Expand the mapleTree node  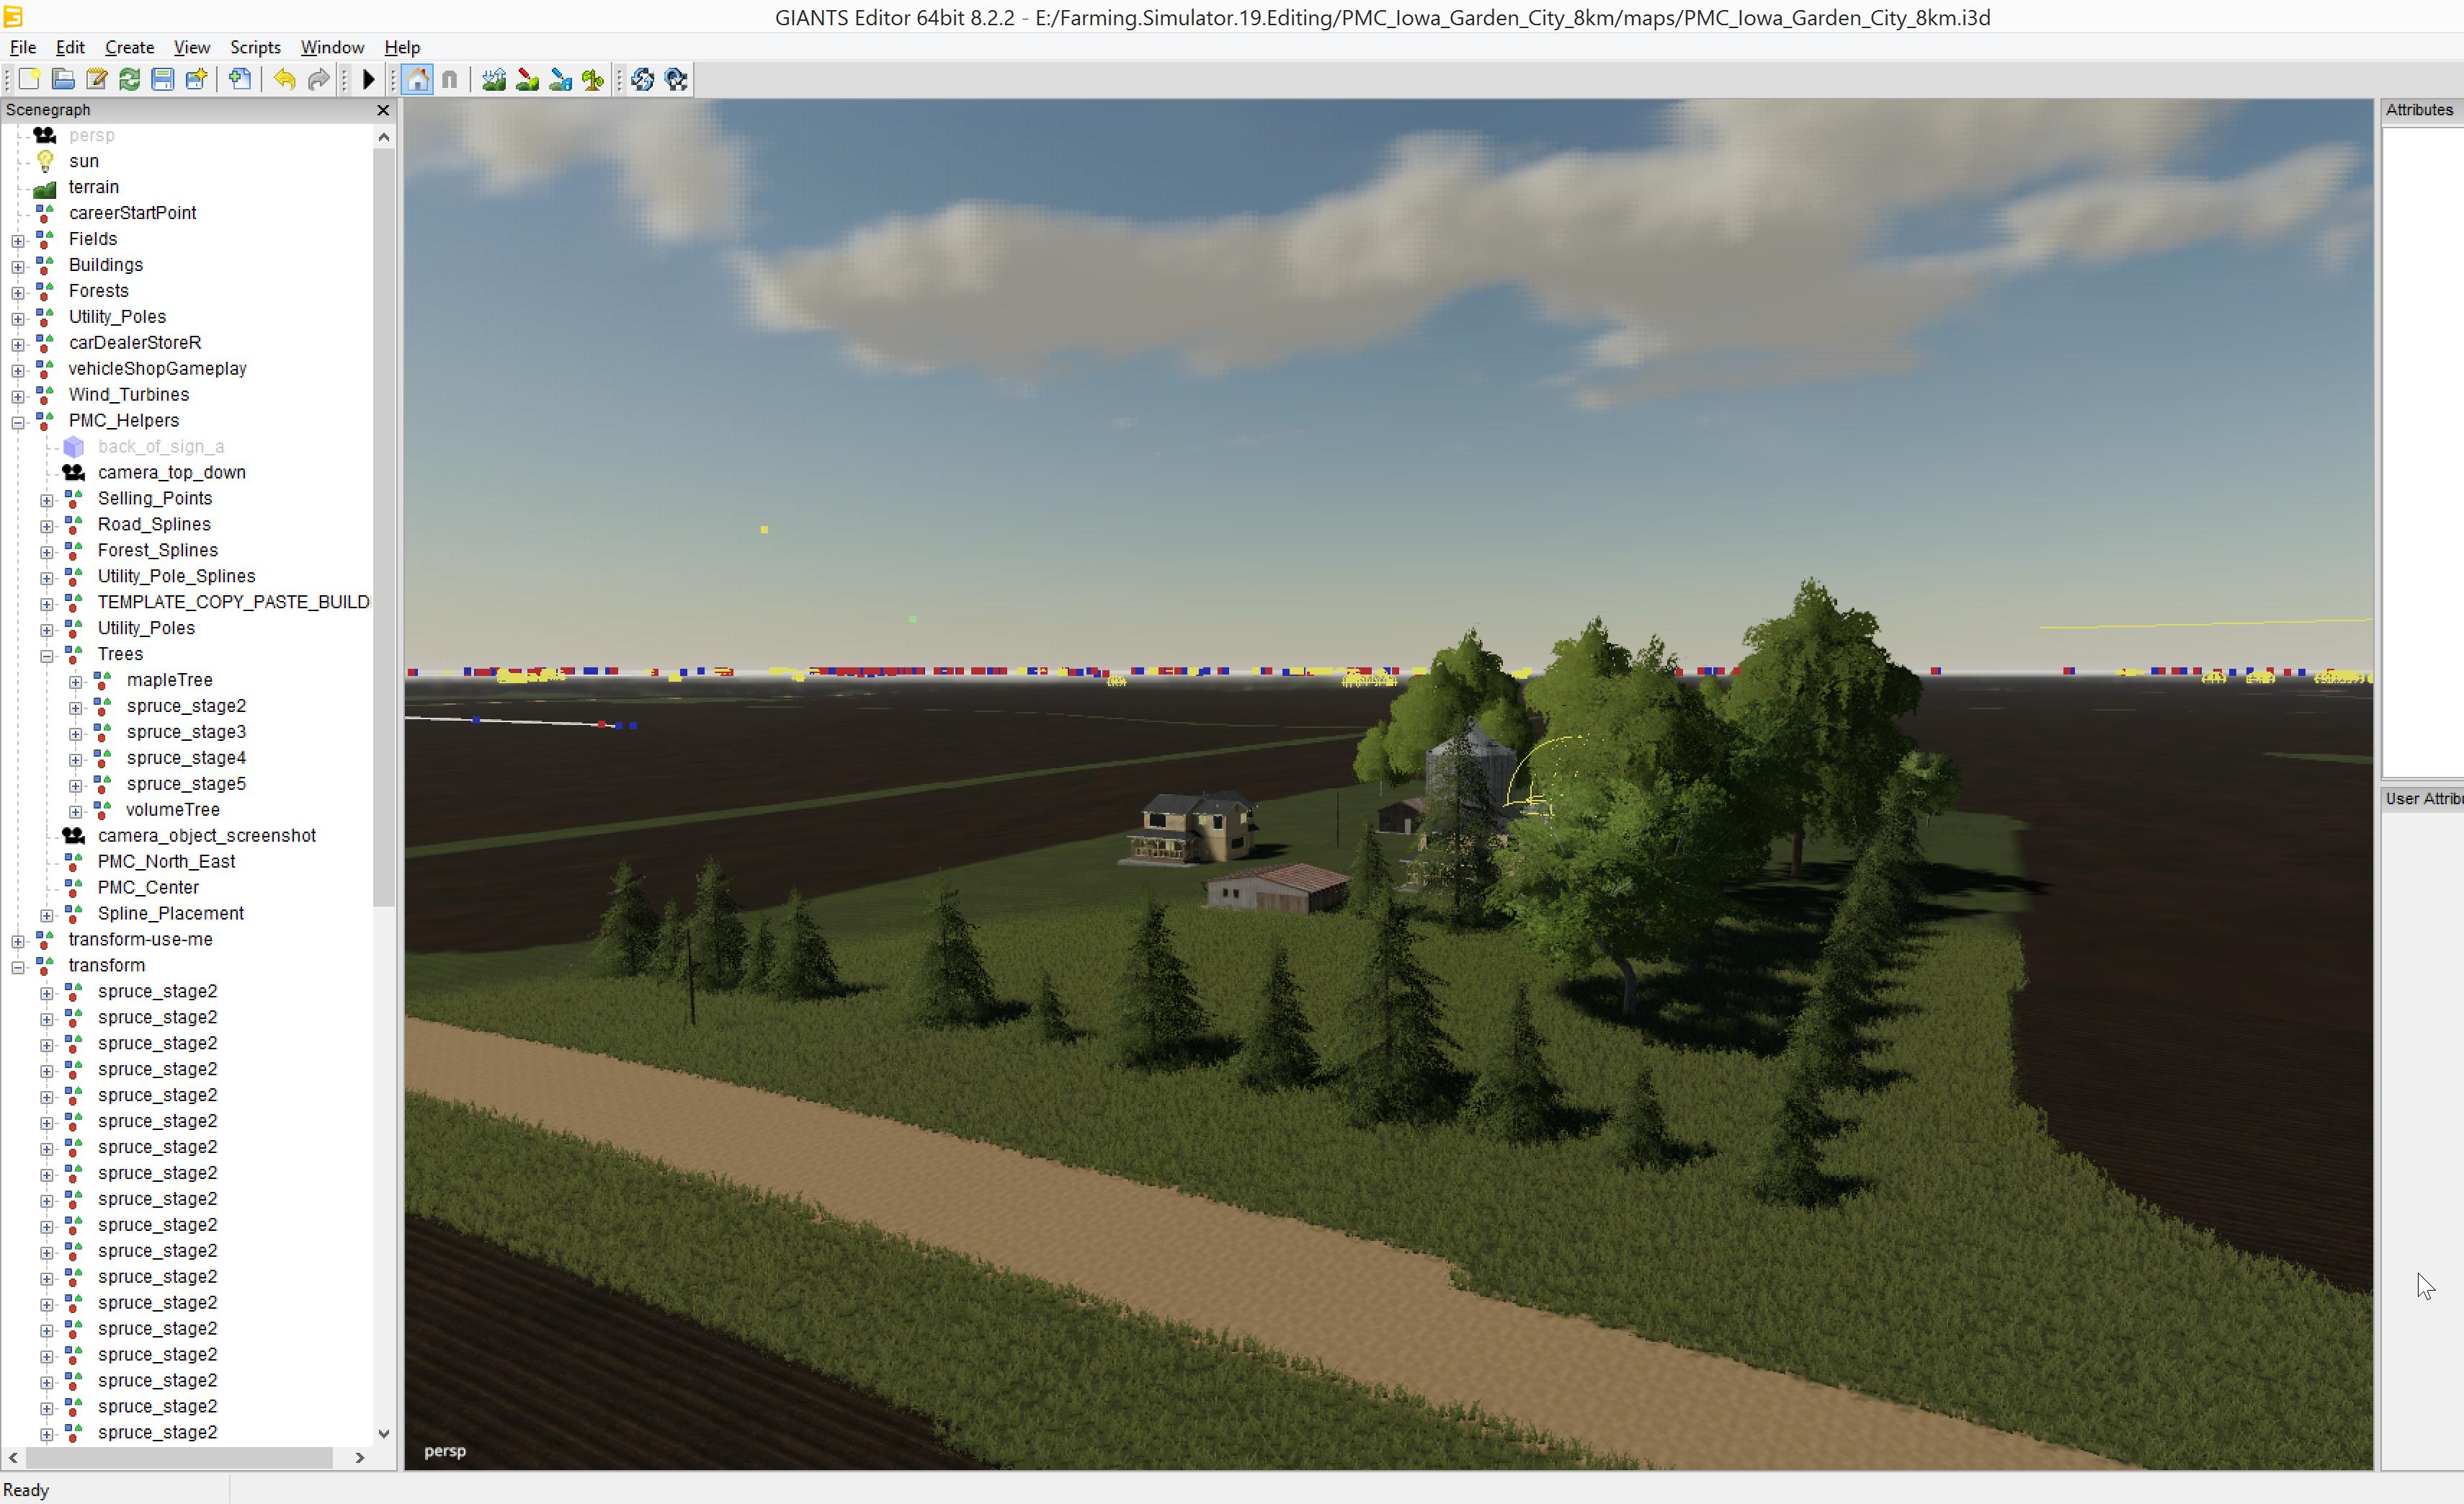pyautogui.click(x=76, y=682)
